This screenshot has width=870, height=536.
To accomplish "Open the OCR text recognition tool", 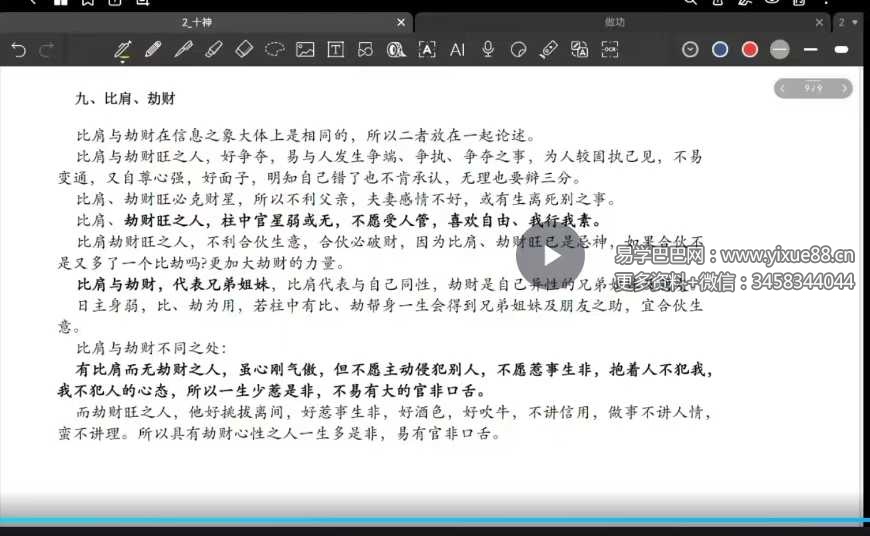I will (x=610, y=49).
